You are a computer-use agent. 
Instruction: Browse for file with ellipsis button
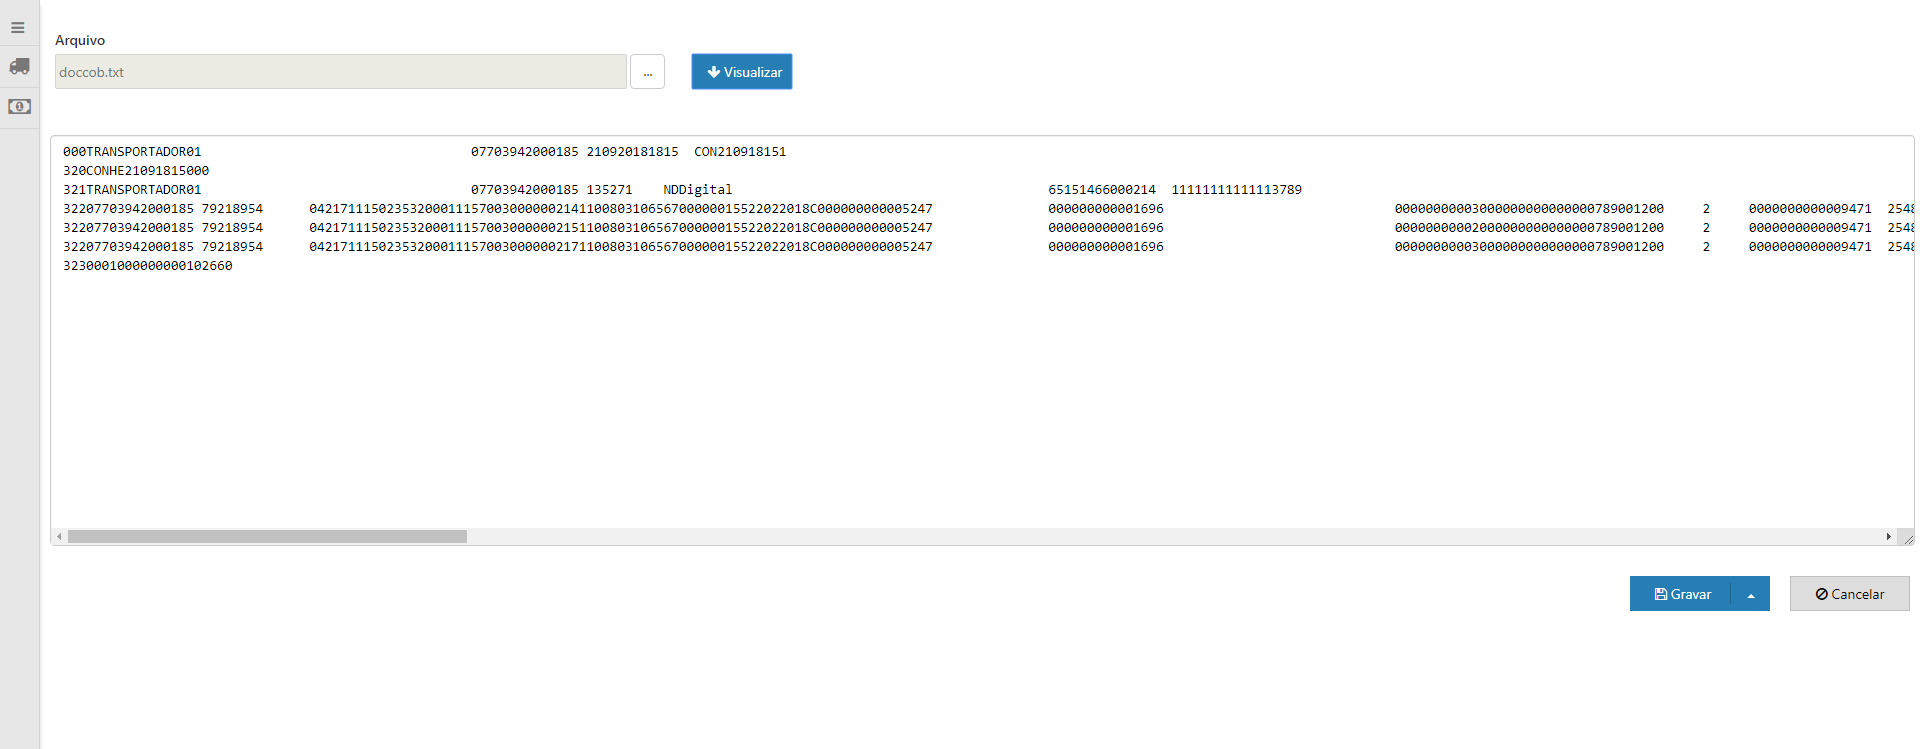(647, 72)
